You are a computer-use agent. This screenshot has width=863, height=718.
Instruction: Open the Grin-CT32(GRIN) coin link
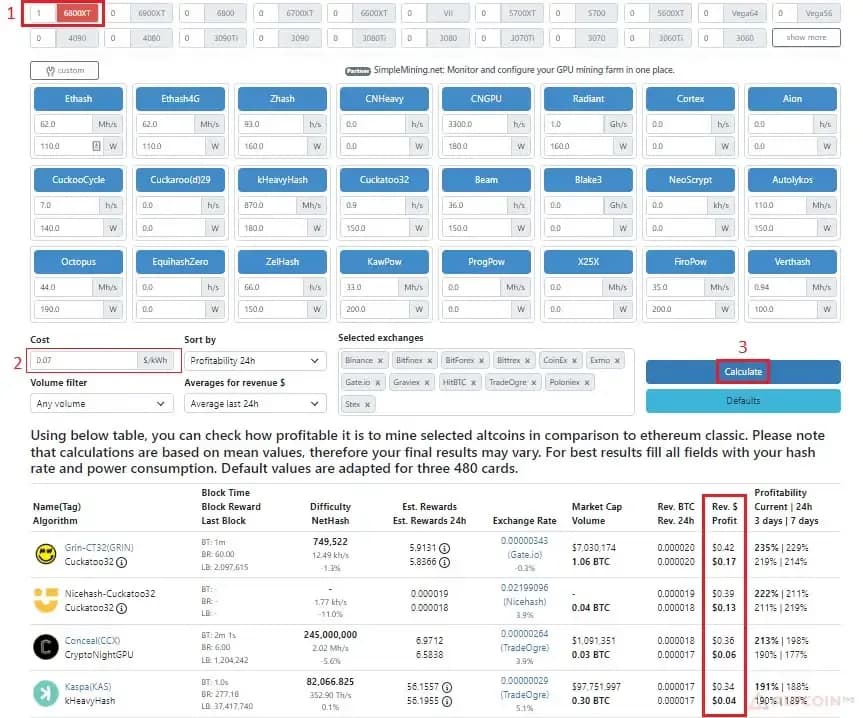[x=99, y=548]
